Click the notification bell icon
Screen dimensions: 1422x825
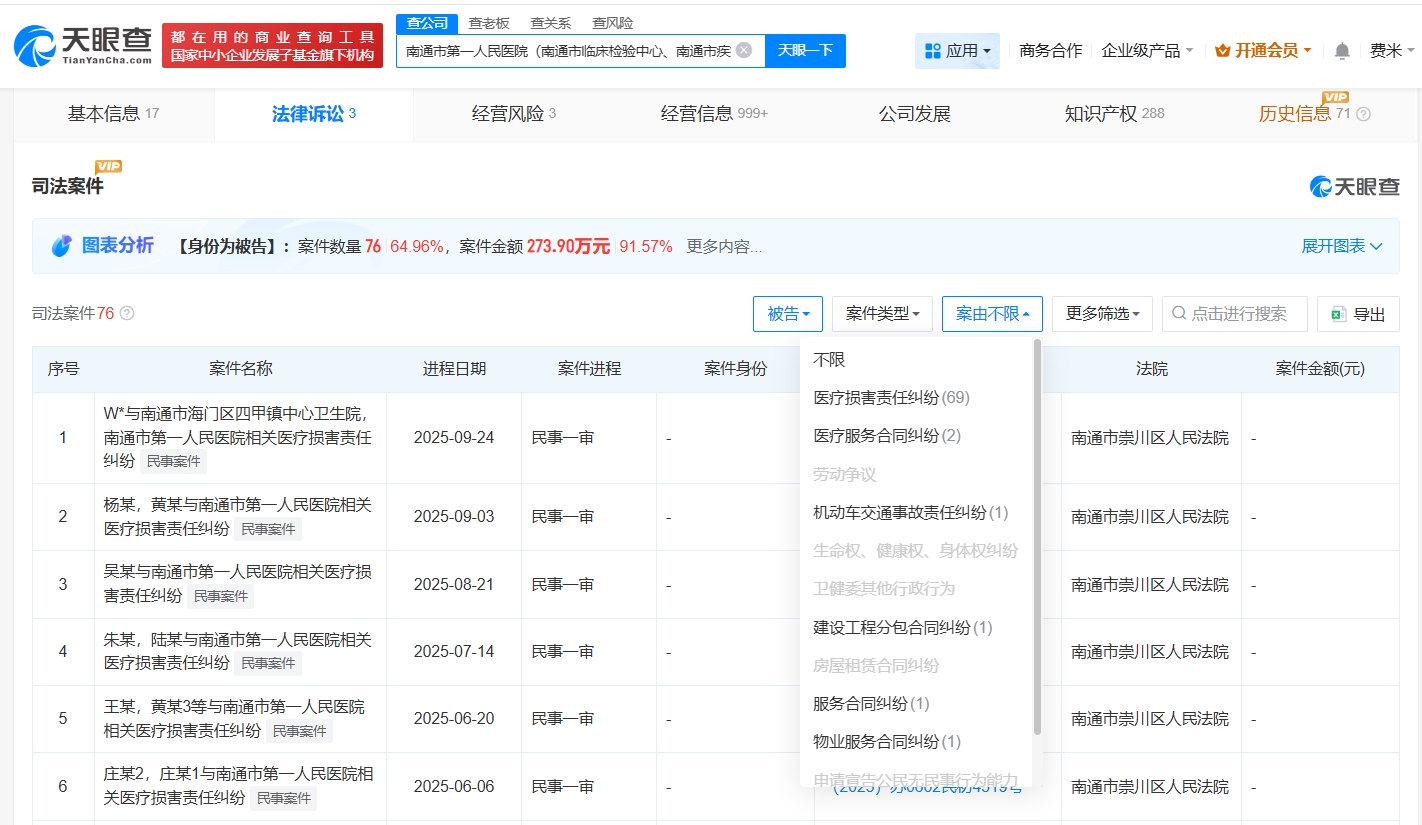(x=1342, y=51)
